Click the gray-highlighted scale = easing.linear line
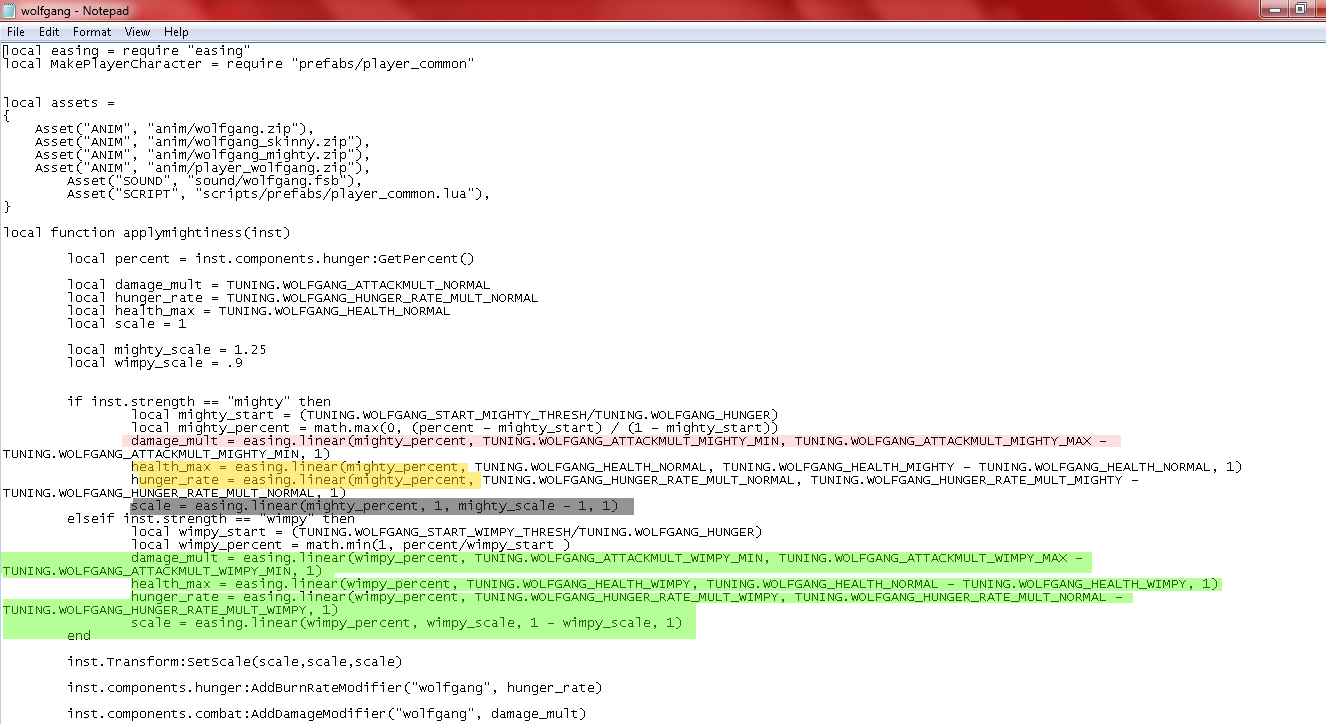This screenshot has height=724, width=1326. [380, 506]
